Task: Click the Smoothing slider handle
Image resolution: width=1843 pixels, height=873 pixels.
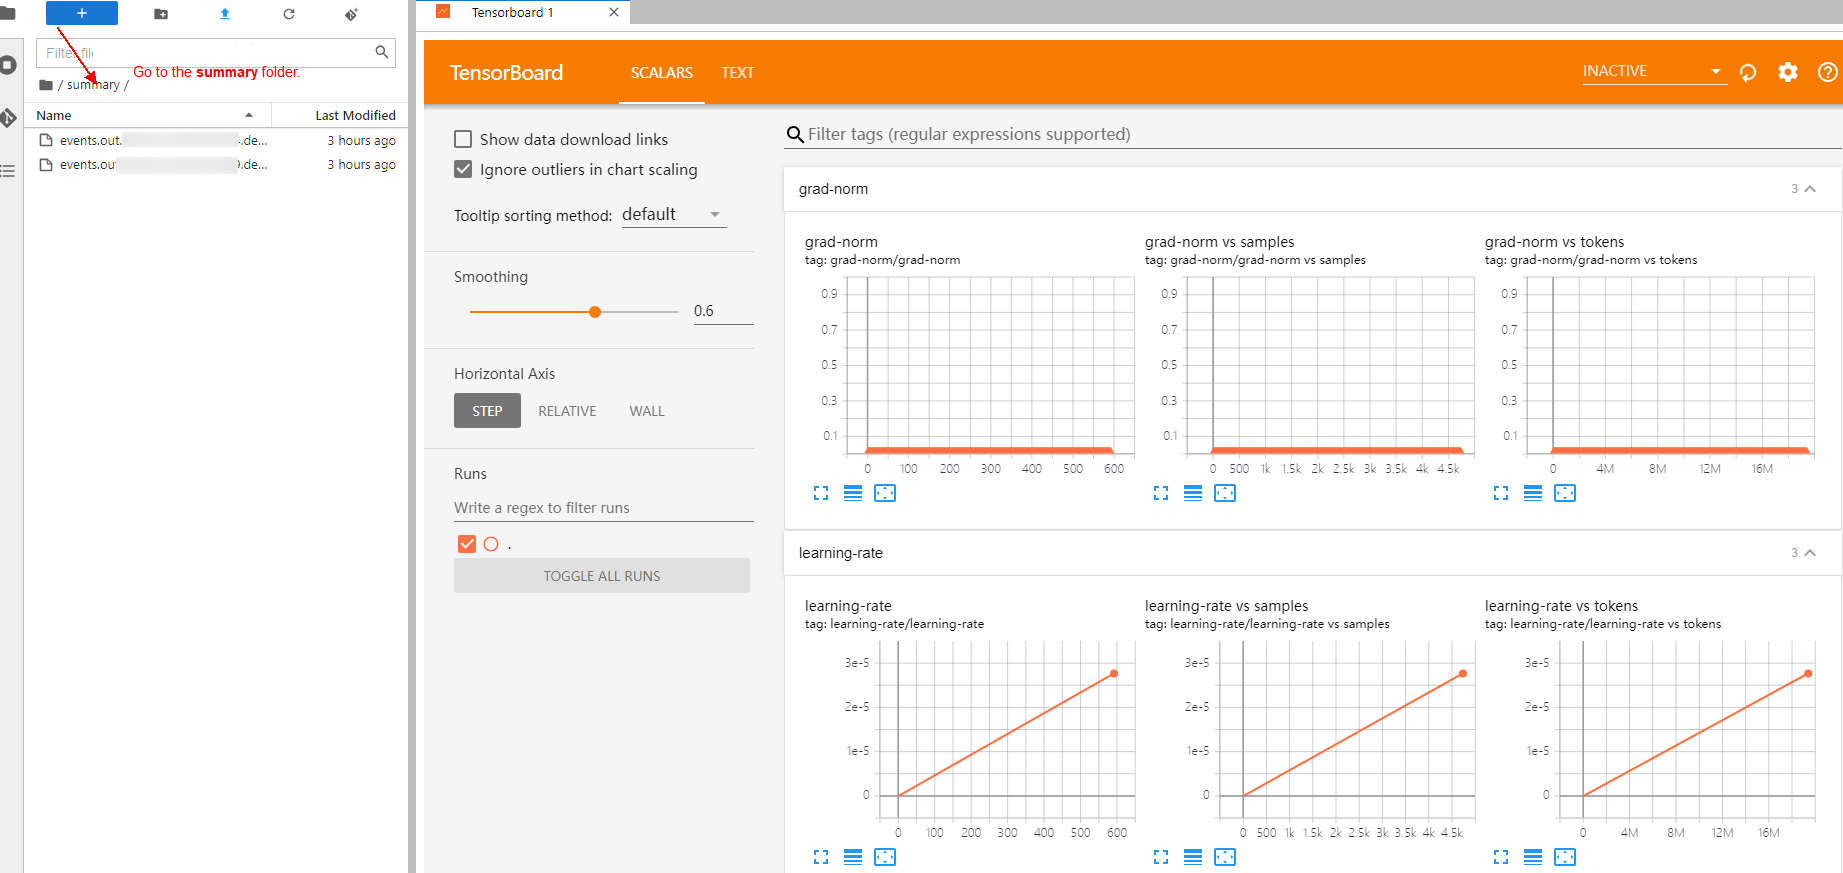Action: 595,312
